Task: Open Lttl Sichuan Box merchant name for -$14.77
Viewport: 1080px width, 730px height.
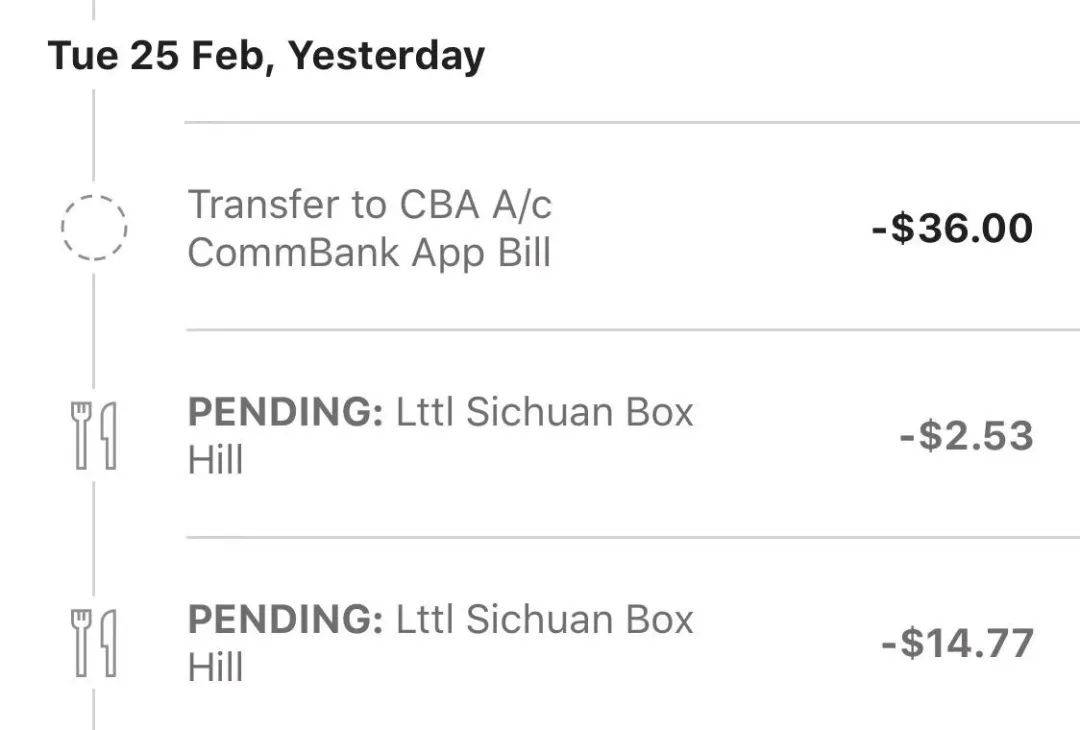Action: 544,619
